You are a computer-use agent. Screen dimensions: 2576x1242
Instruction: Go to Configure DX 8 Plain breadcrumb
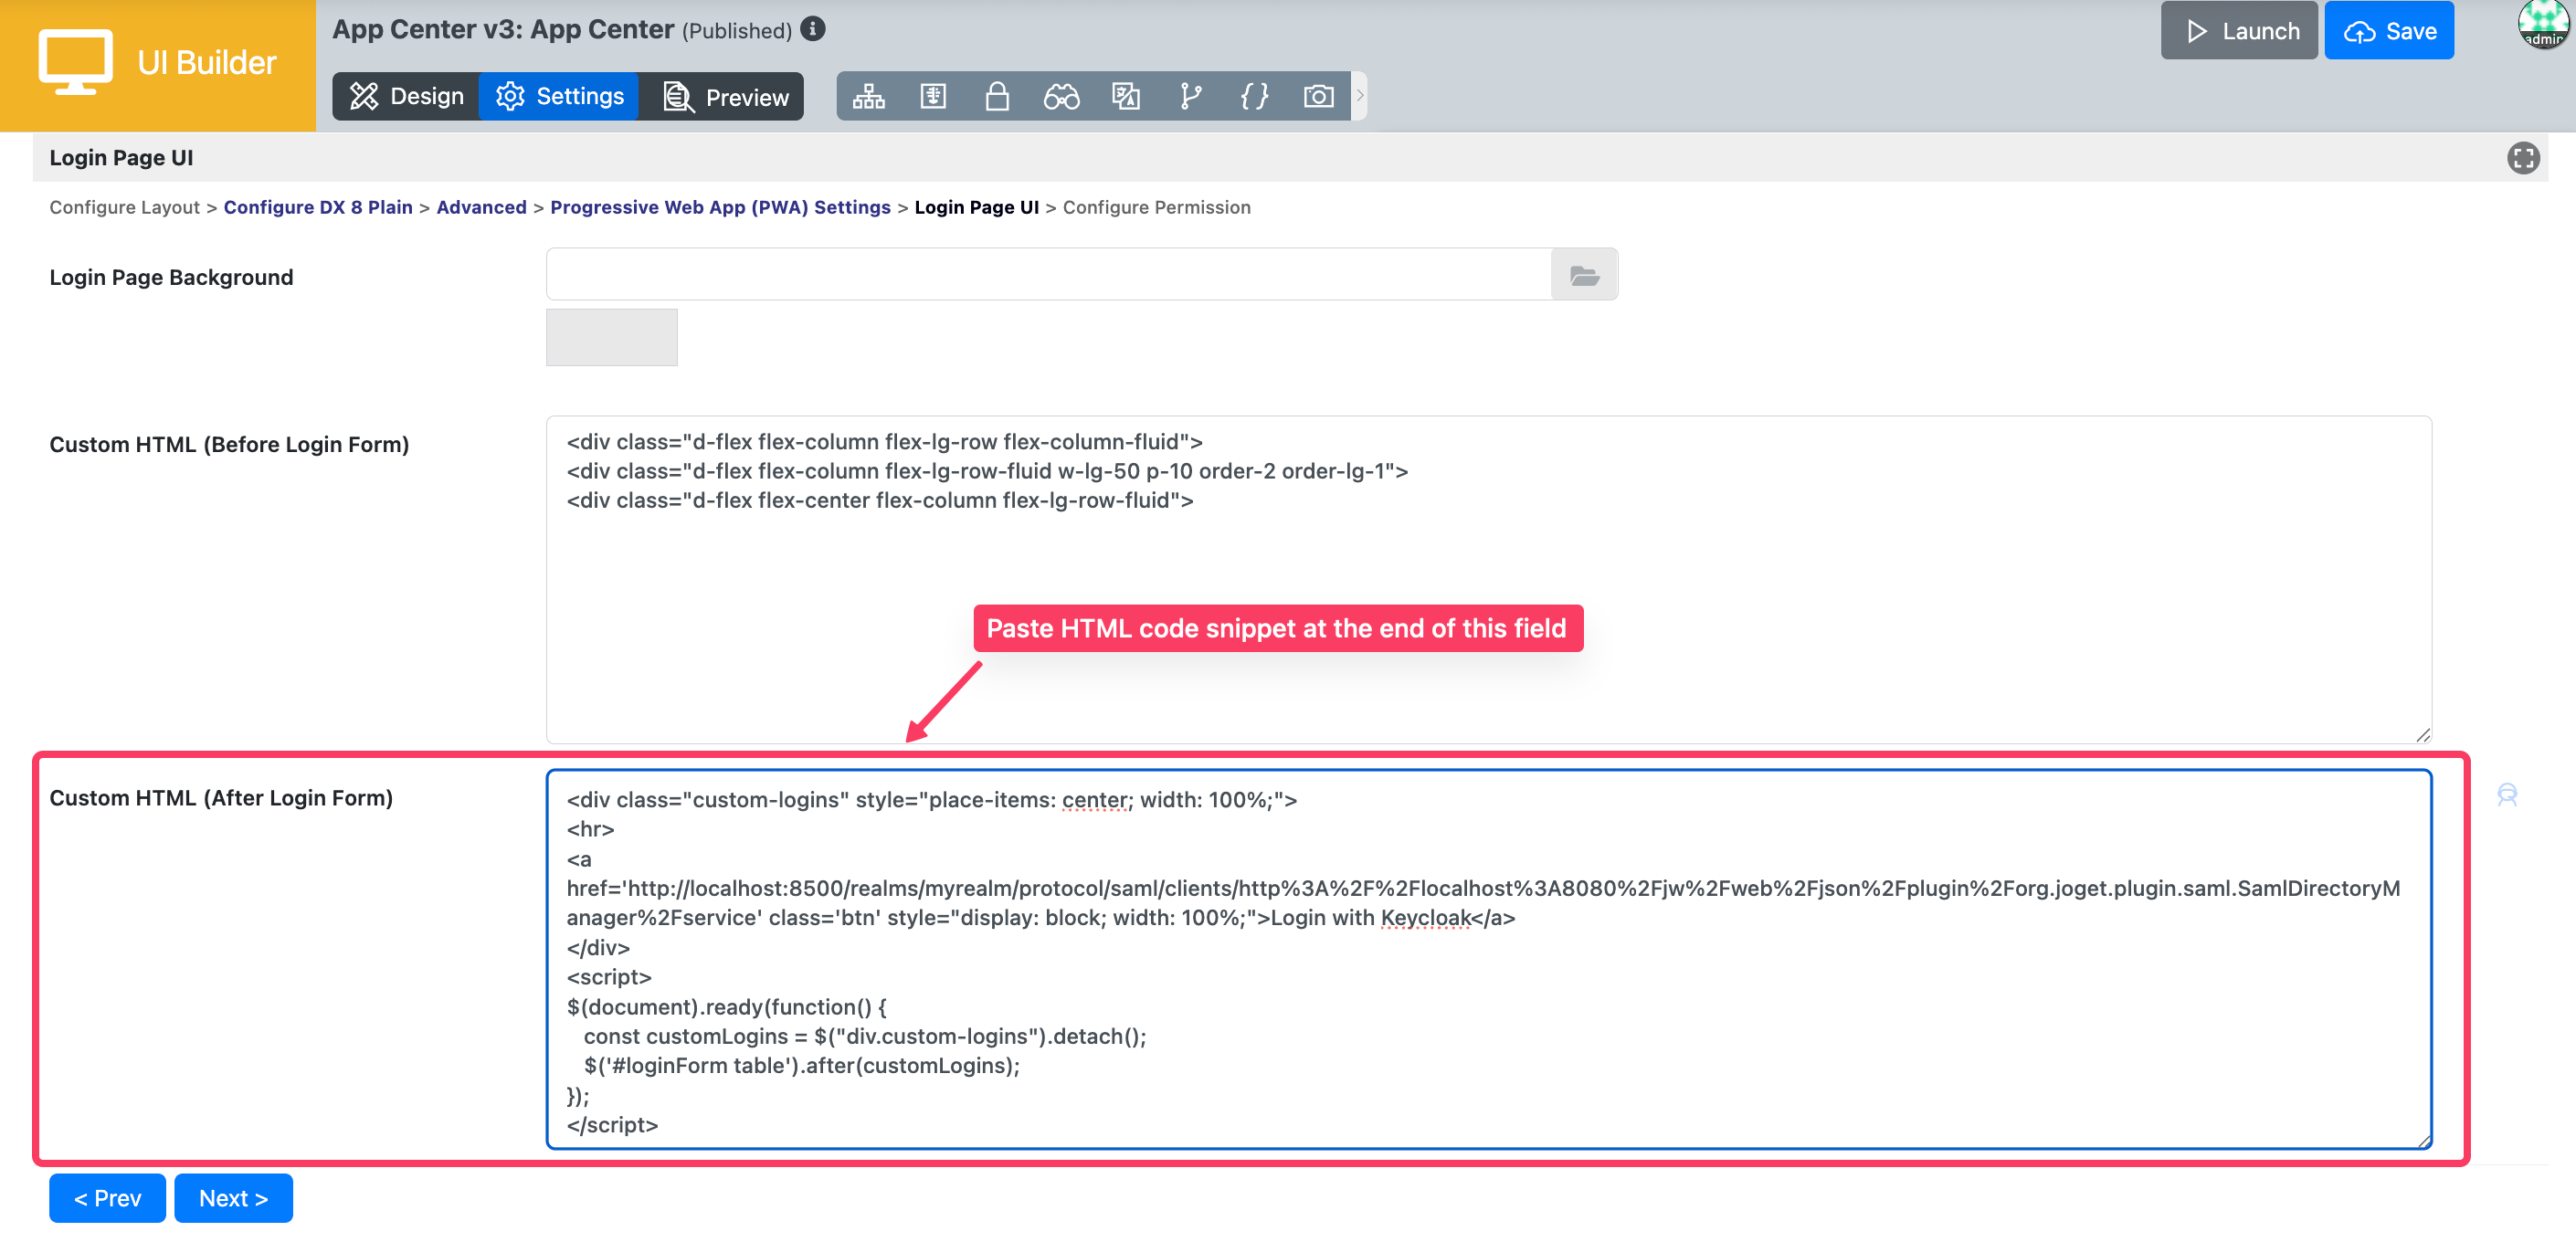click(318, 207)
